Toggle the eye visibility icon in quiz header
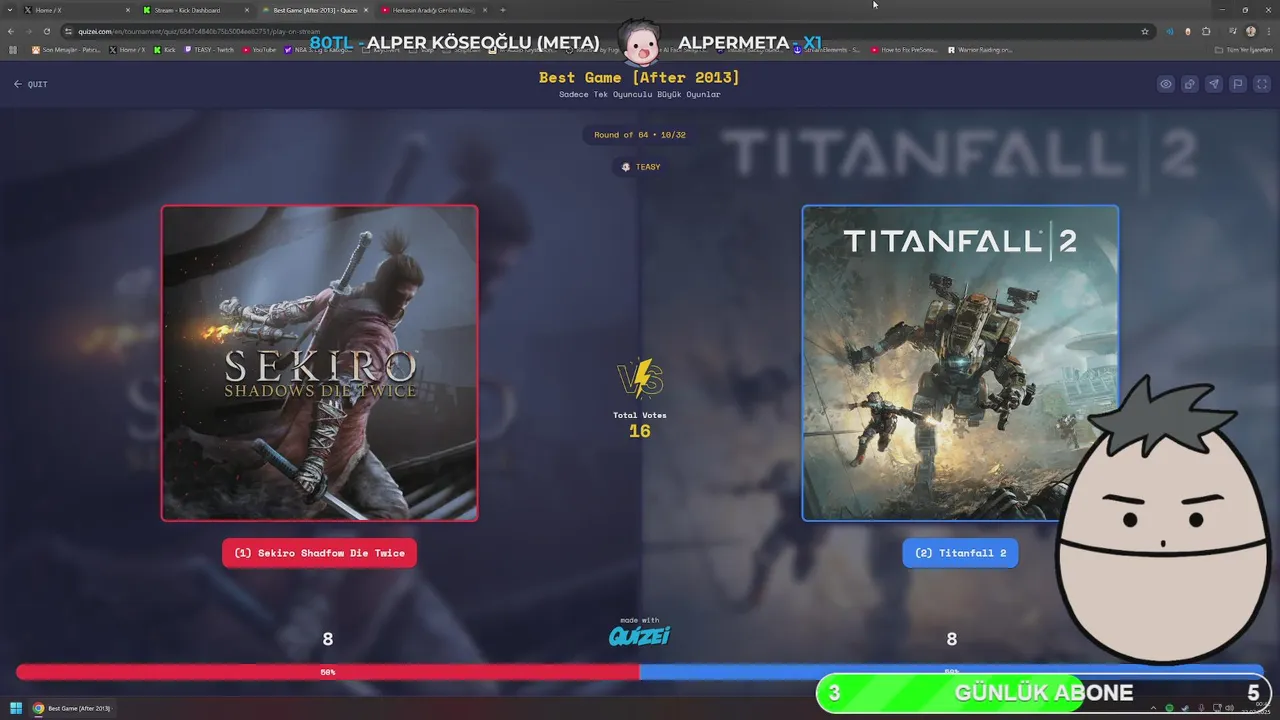Screen dimensions: 1280x720 (1166, 84)
